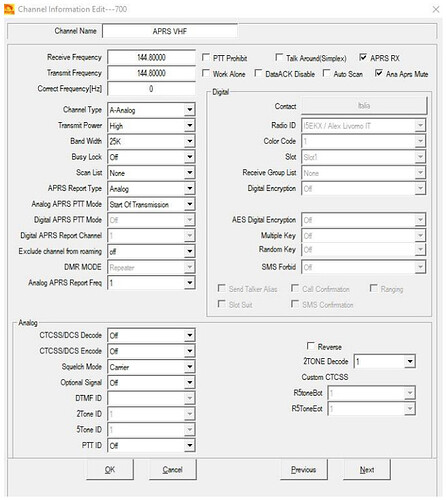This screenshot has width=446, height=500.
Task: Click the Send Talker Alias checkbox
Action: coord(222,288)
